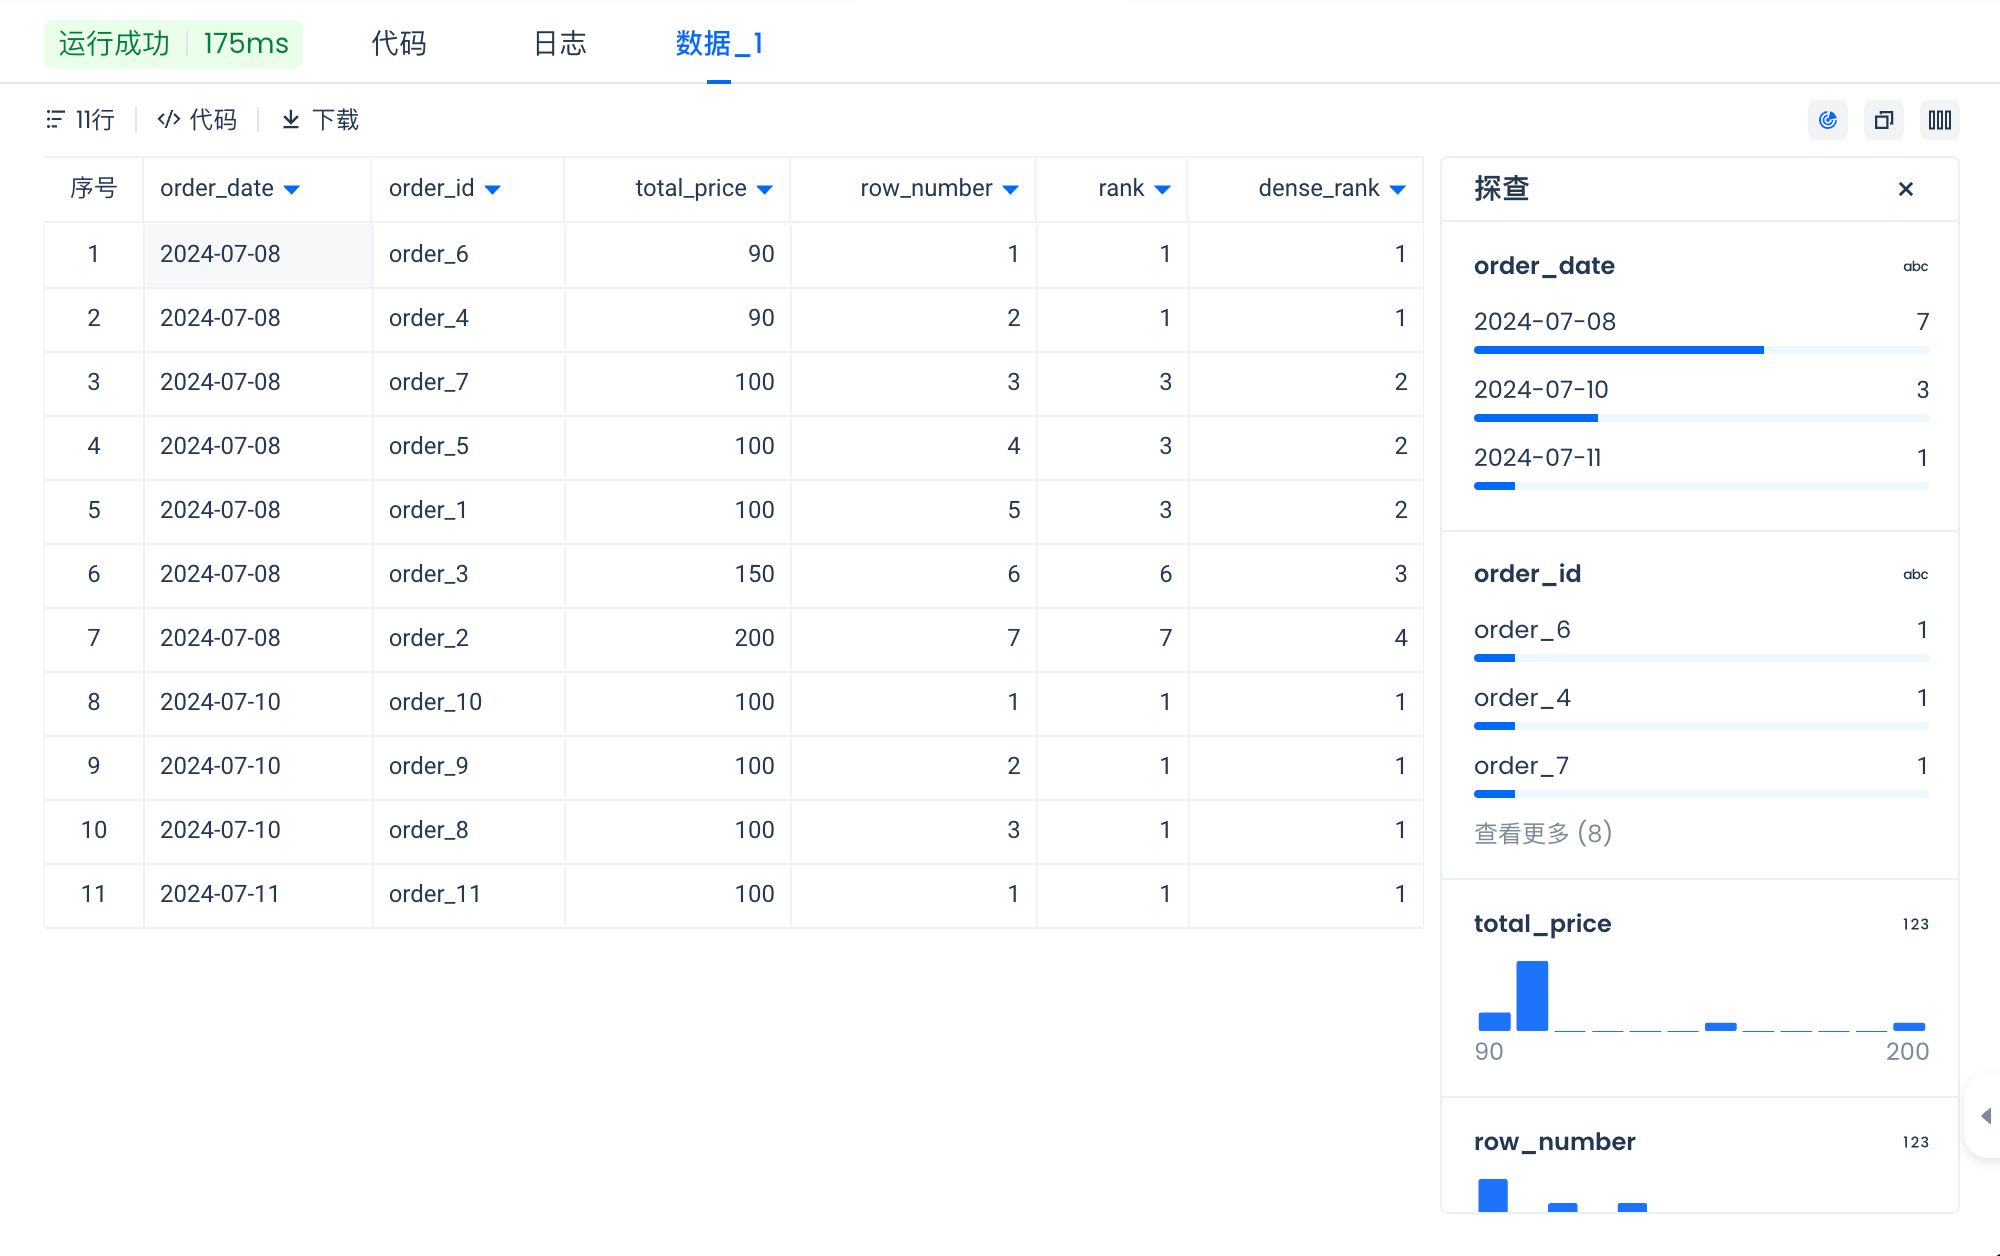Click the 2024-07-08 distribution bar in 探查
Image resolution: width=2000 pixels, height=1256 pixels.
(x=1618, y=350)
